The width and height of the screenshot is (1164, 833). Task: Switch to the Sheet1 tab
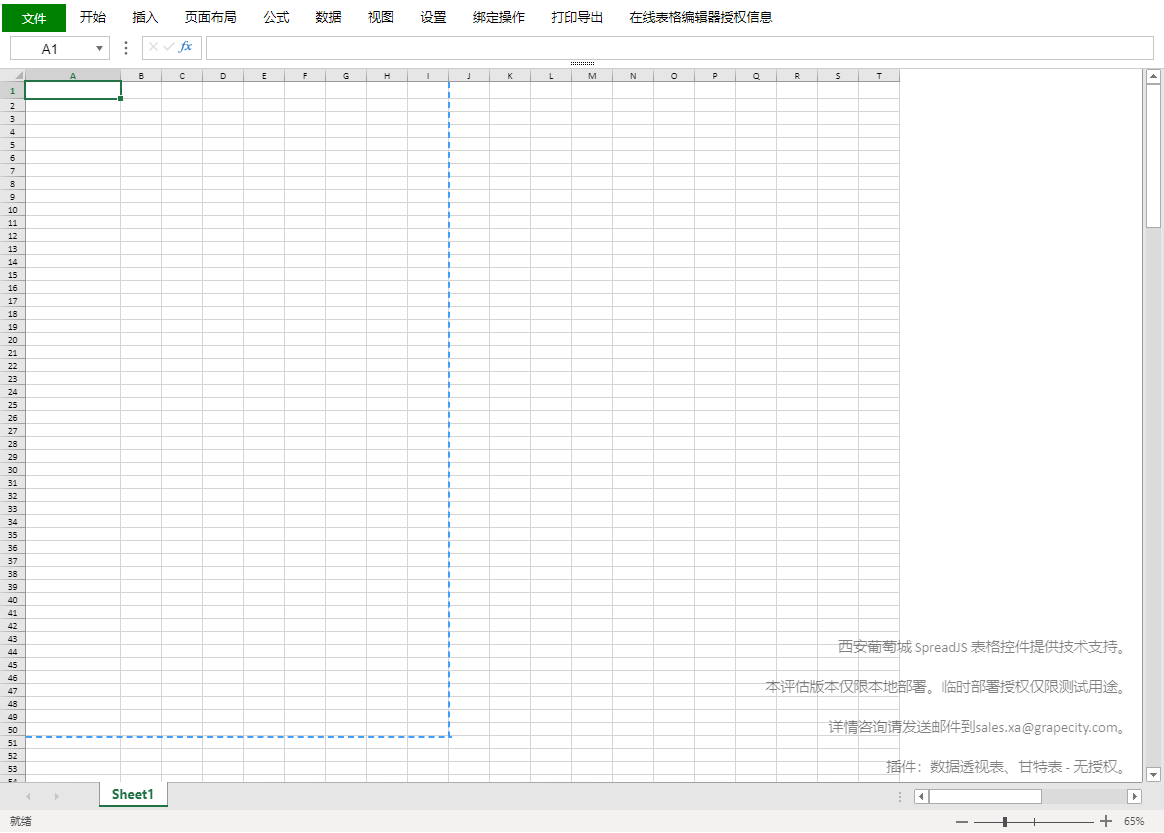coord(133,794)
